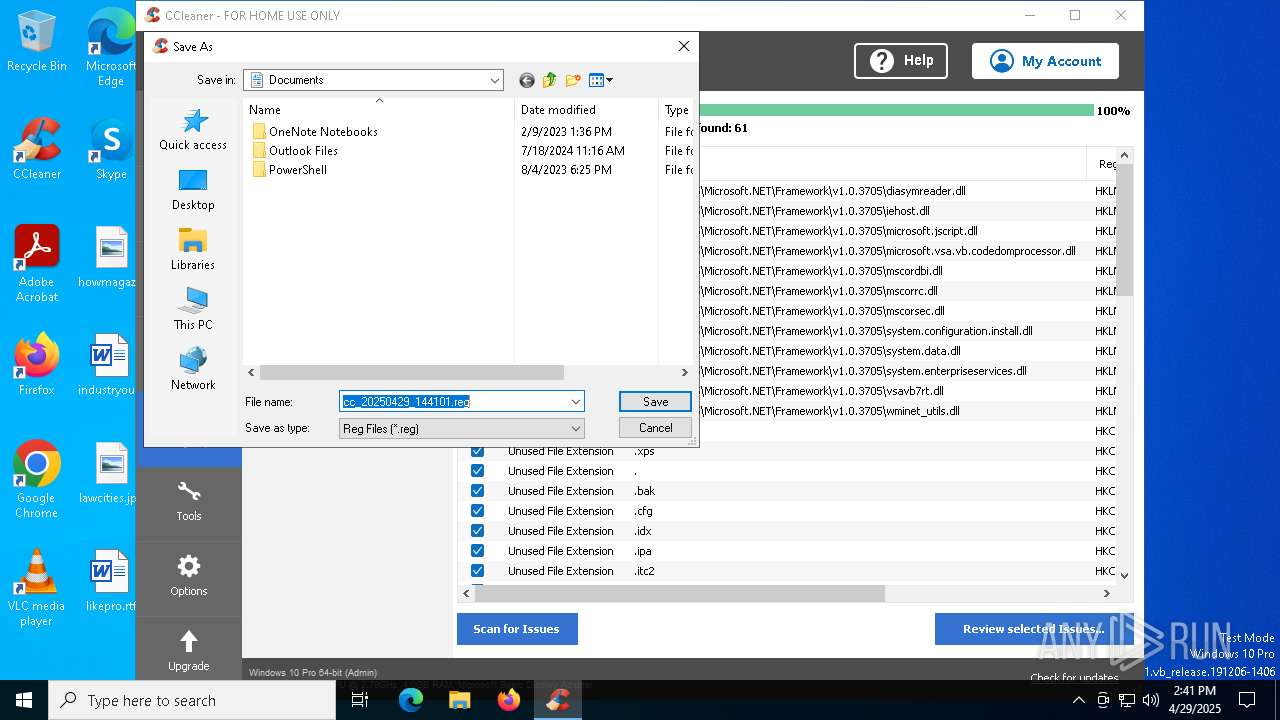Open the Google Chrome desktop shortcut
The height and width of the screenshot is (720, 1280).
[37, 480]
